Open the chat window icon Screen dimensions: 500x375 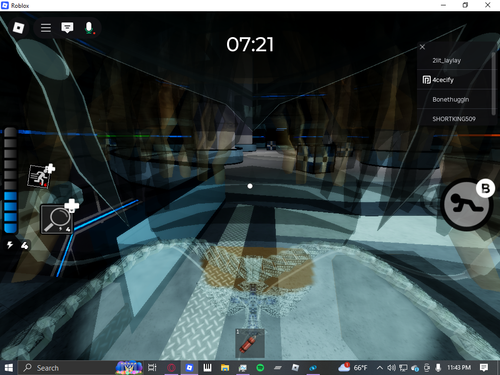click(x=67, y=28)
